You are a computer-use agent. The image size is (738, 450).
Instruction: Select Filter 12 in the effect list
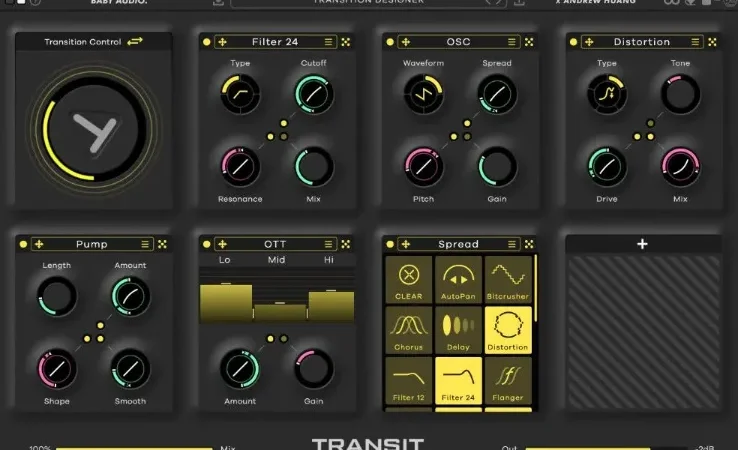click(409, 380)
